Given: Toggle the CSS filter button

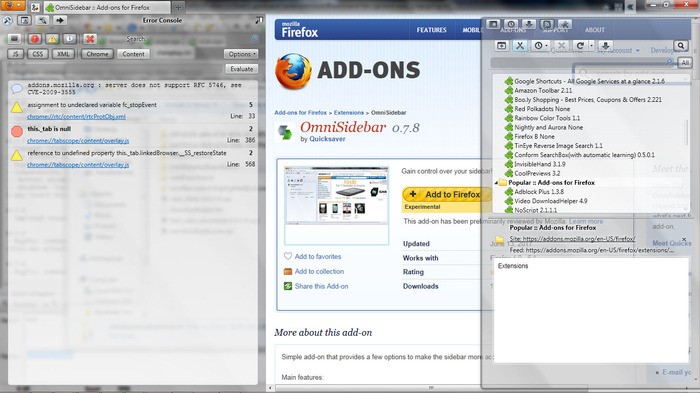Looking at the screenshot, I should (38, 54).
